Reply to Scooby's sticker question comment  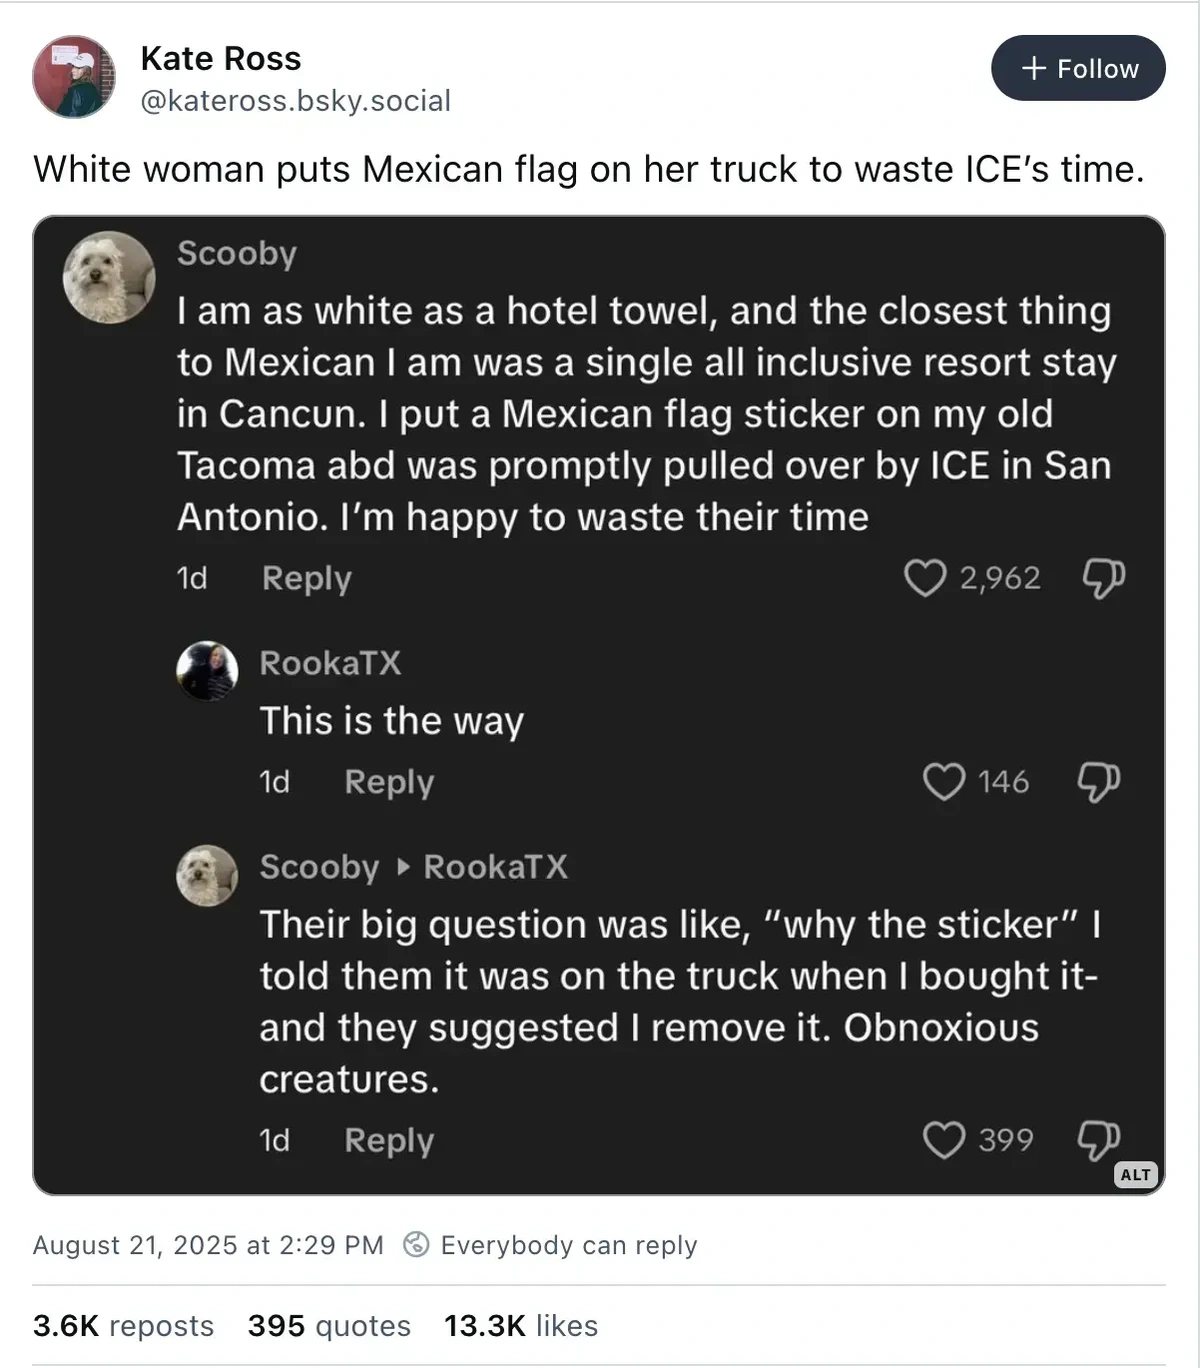pos(389,1140)
